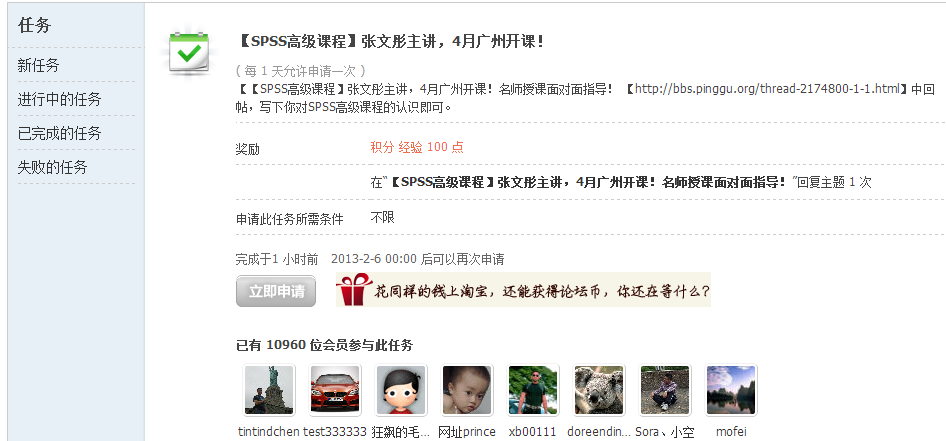
Task: Click the red gift box icon
Action: click(355, 290)
